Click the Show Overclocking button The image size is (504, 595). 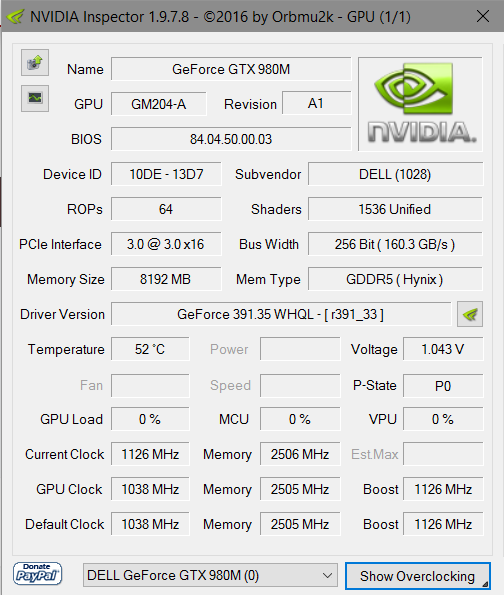pyautogui.click(x=417, y=576)
